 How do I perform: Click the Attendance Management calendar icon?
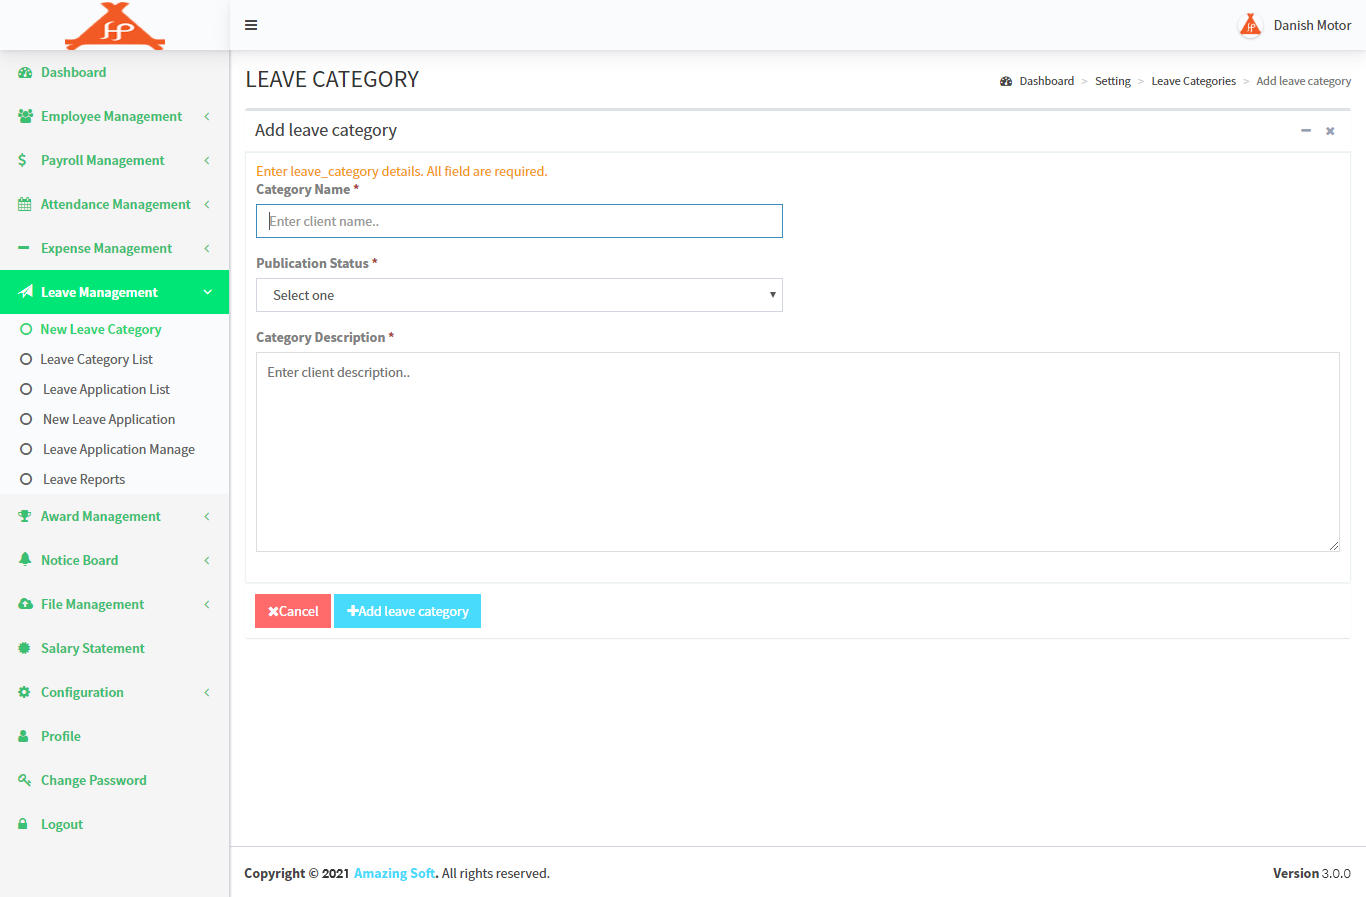point(25,205)
